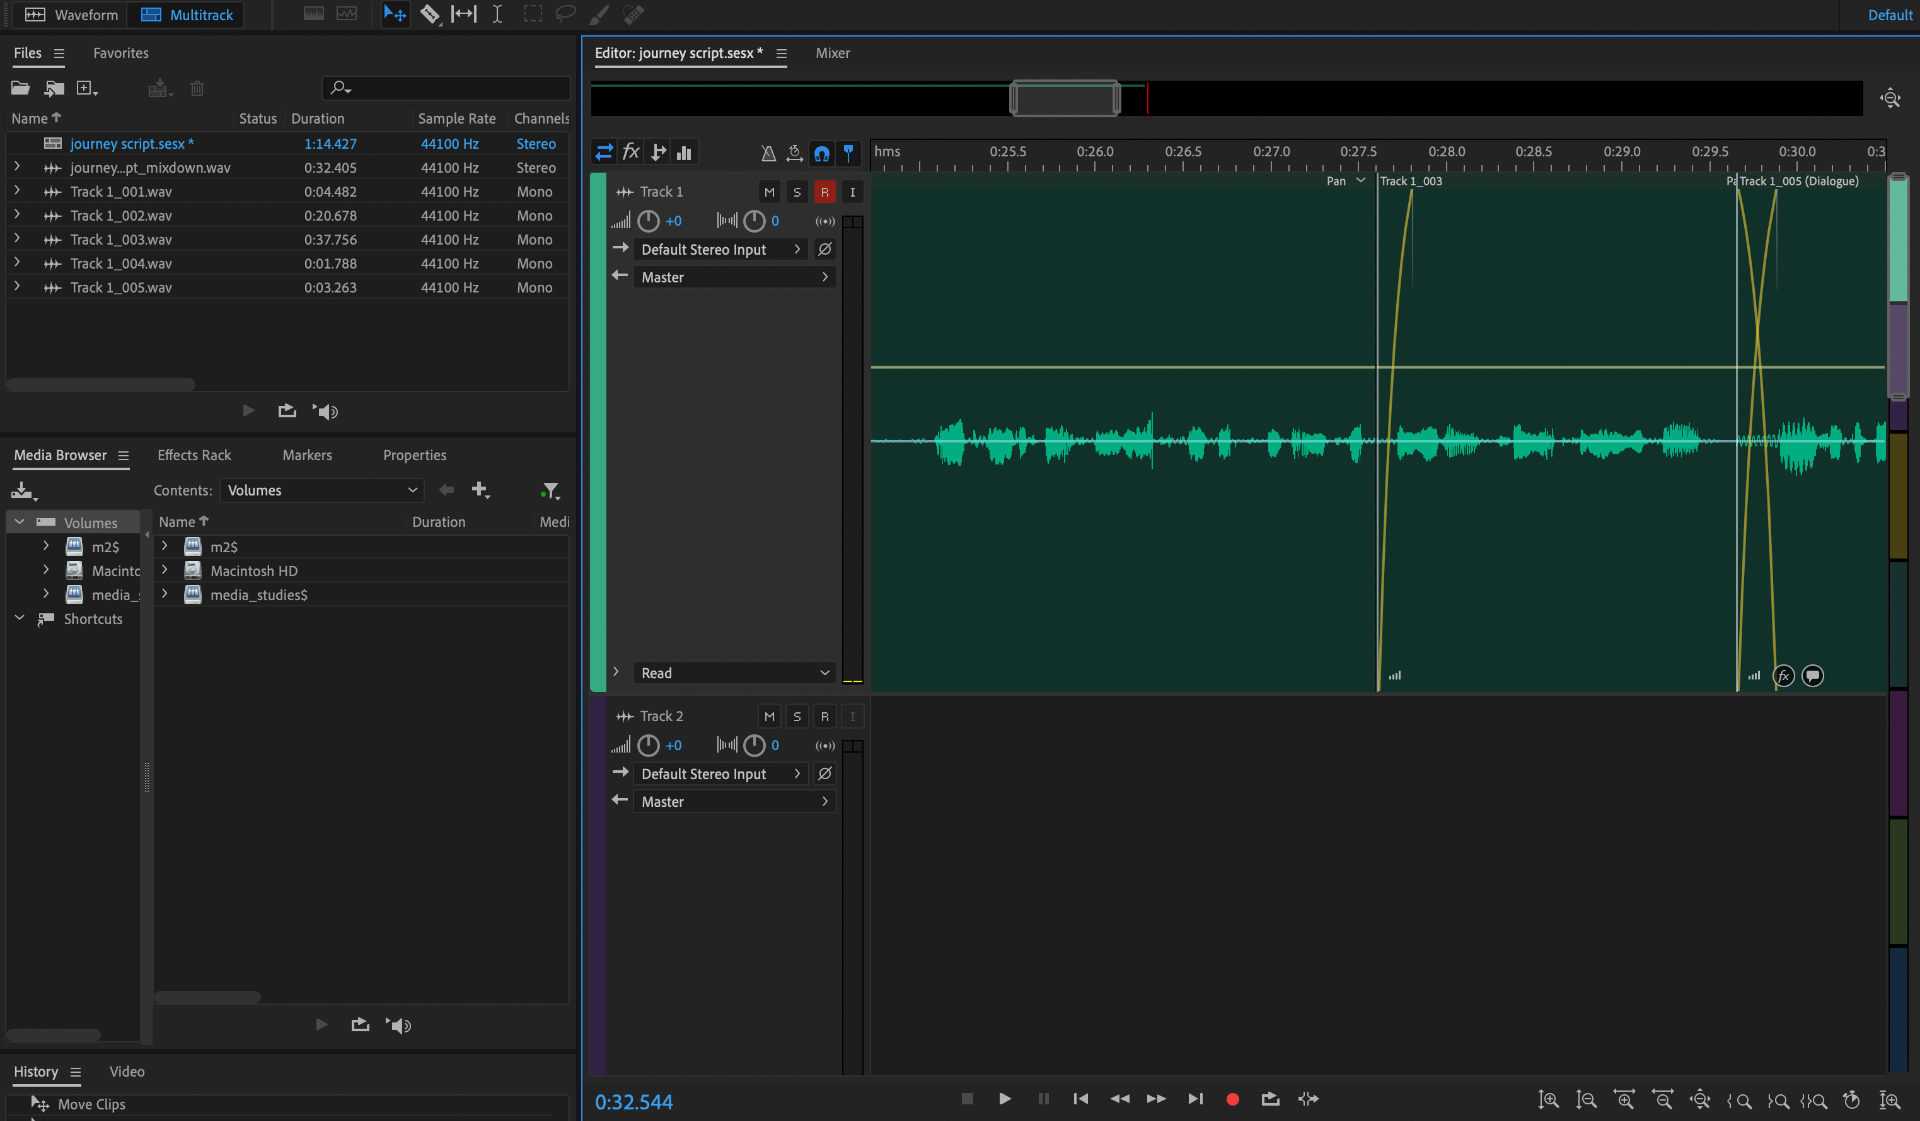
Task: Select the Time Selection tool
Action: pos(497,14)
